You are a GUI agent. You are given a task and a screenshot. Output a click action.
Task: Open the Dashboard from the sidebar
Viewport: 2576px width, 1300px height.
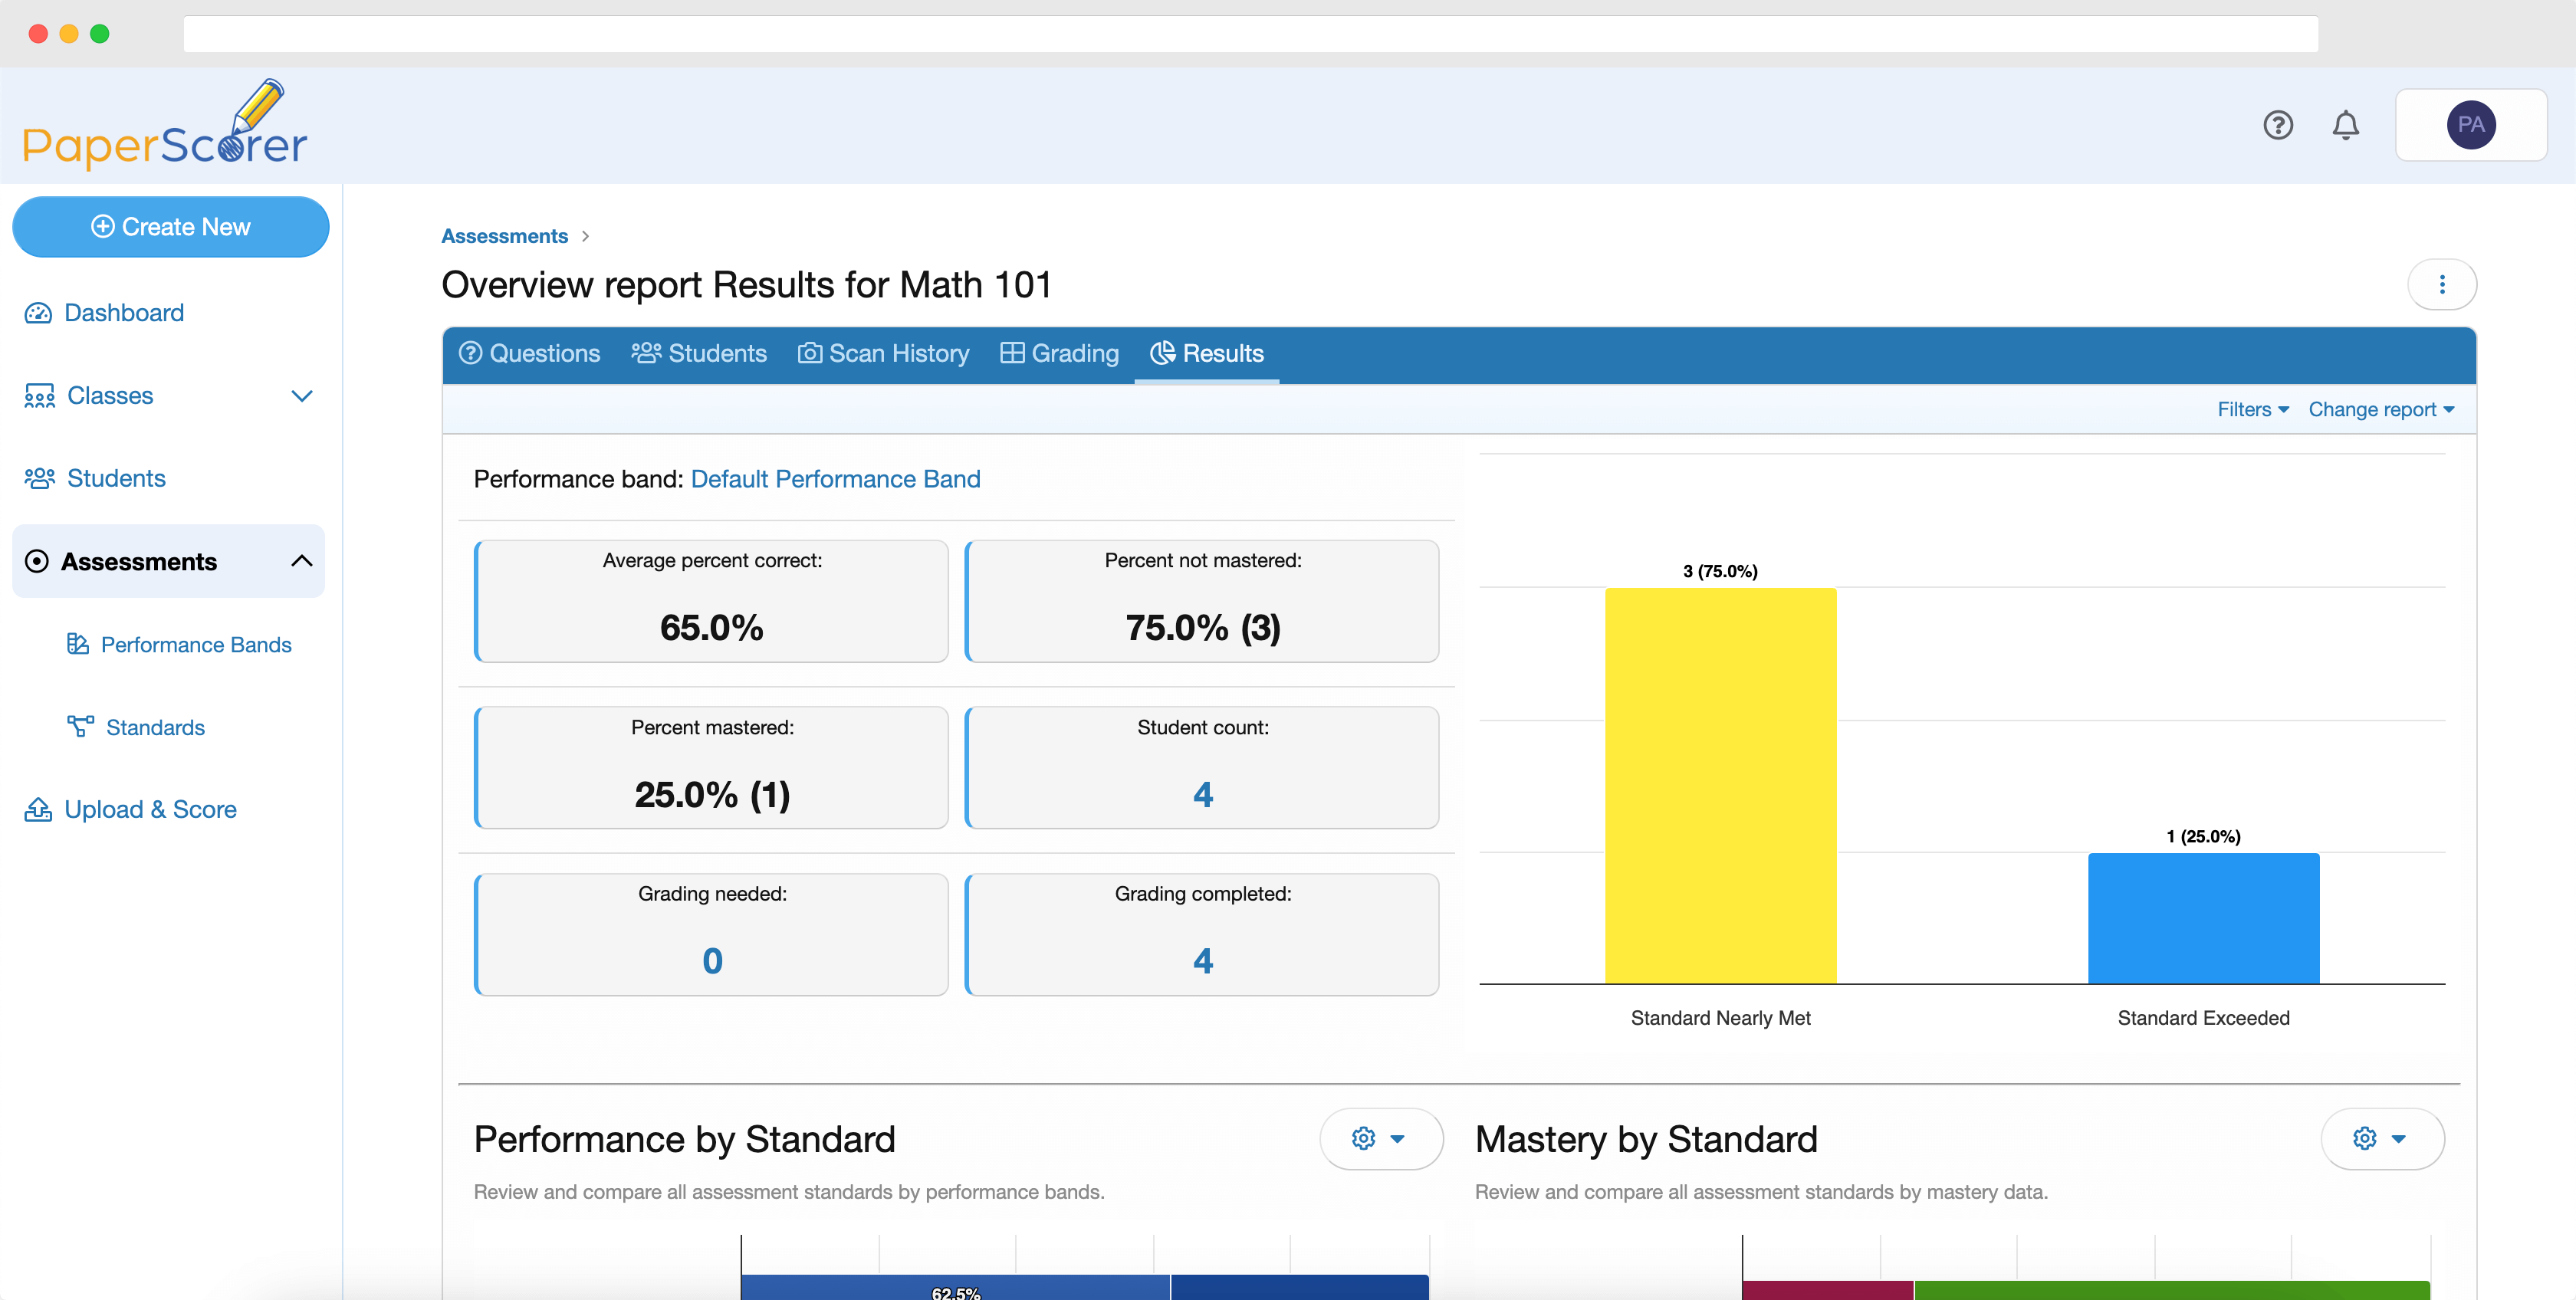[123, 312]
